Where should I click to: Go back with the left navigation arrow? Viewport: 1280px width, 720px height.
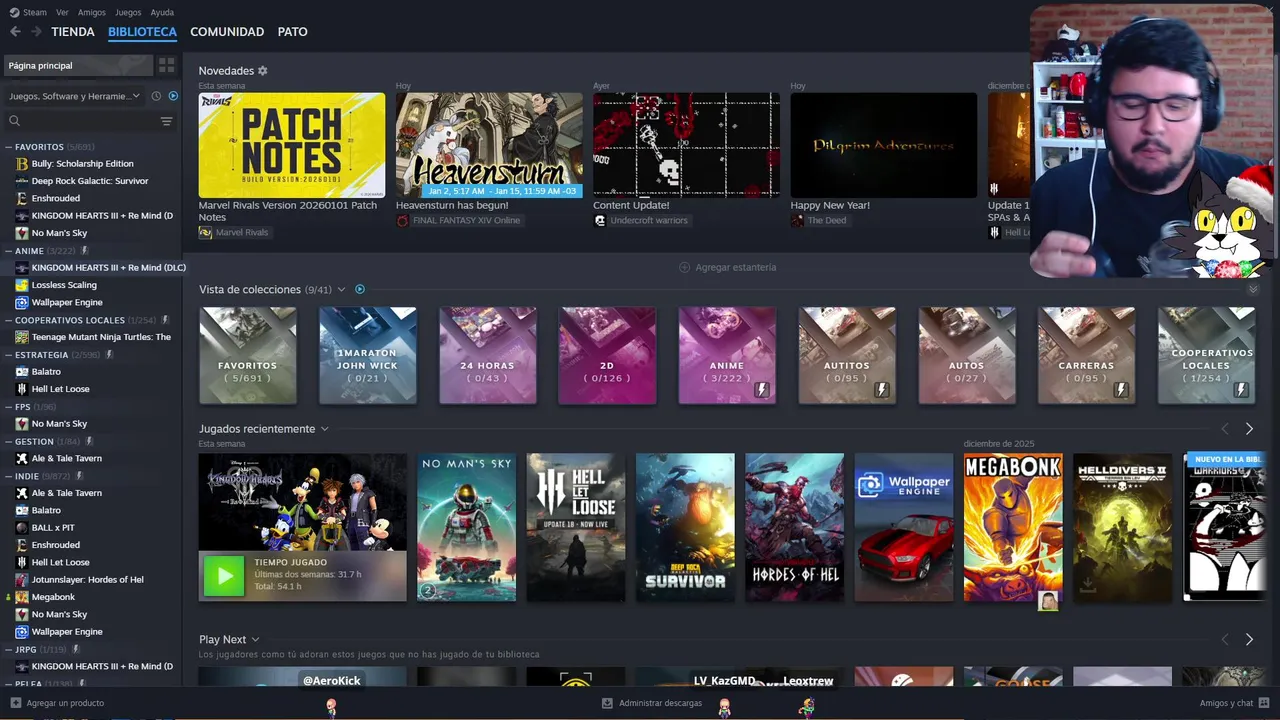[15, 32]
